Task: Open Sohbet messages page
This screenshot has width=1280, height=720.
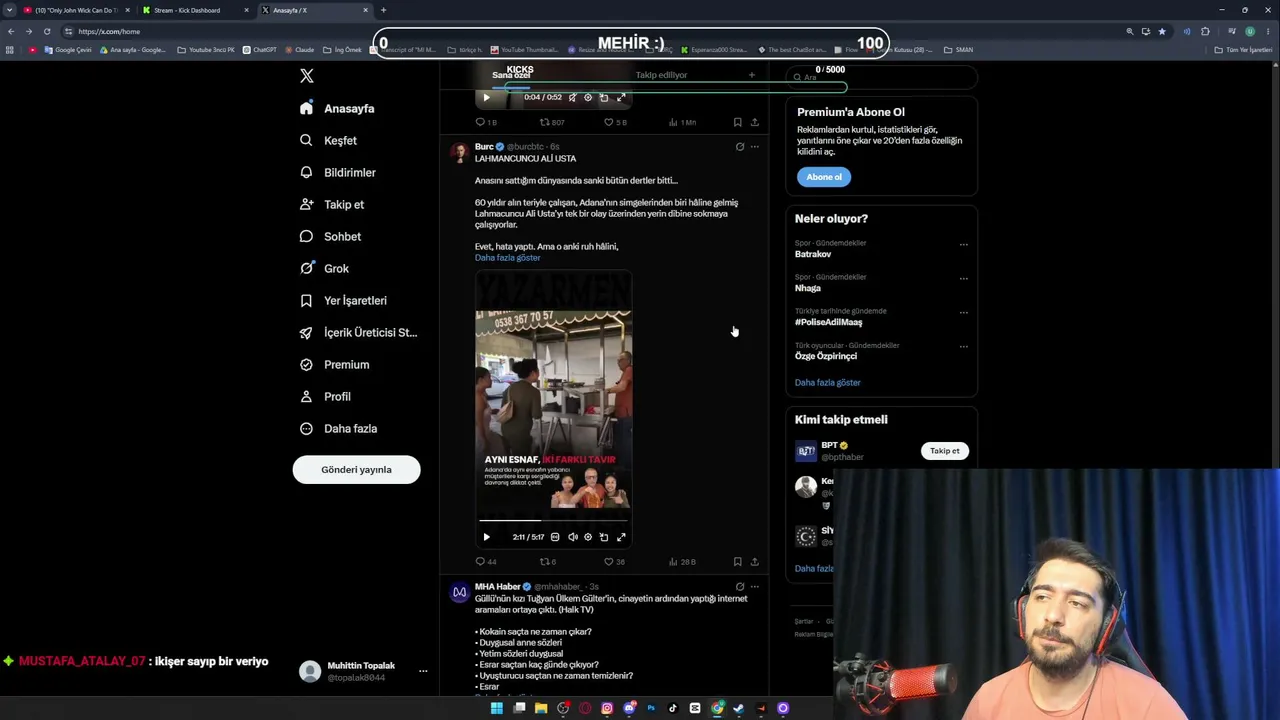Action: [x=330, y=236]
